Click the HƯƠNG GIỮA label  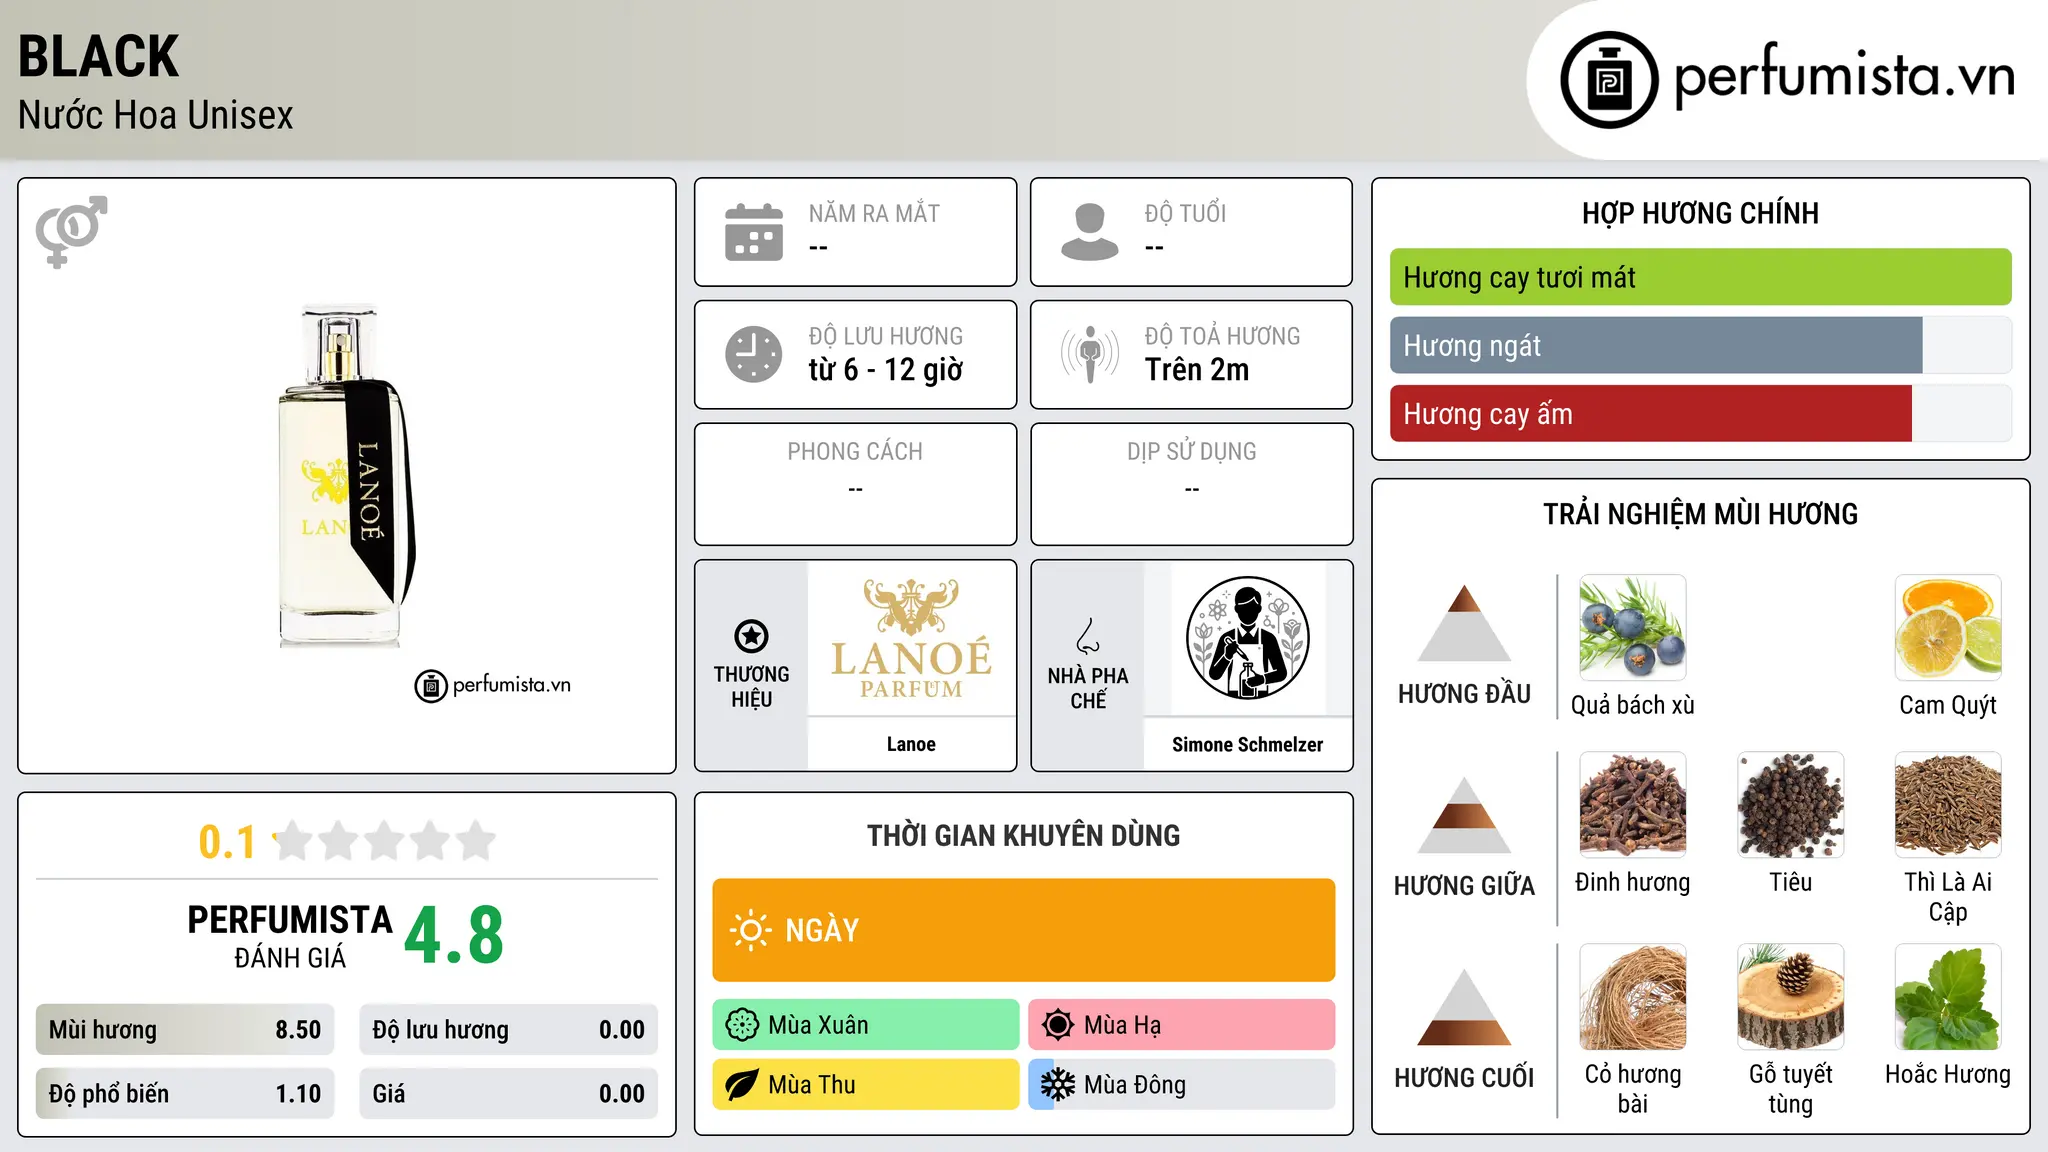tap(1464, 886)
